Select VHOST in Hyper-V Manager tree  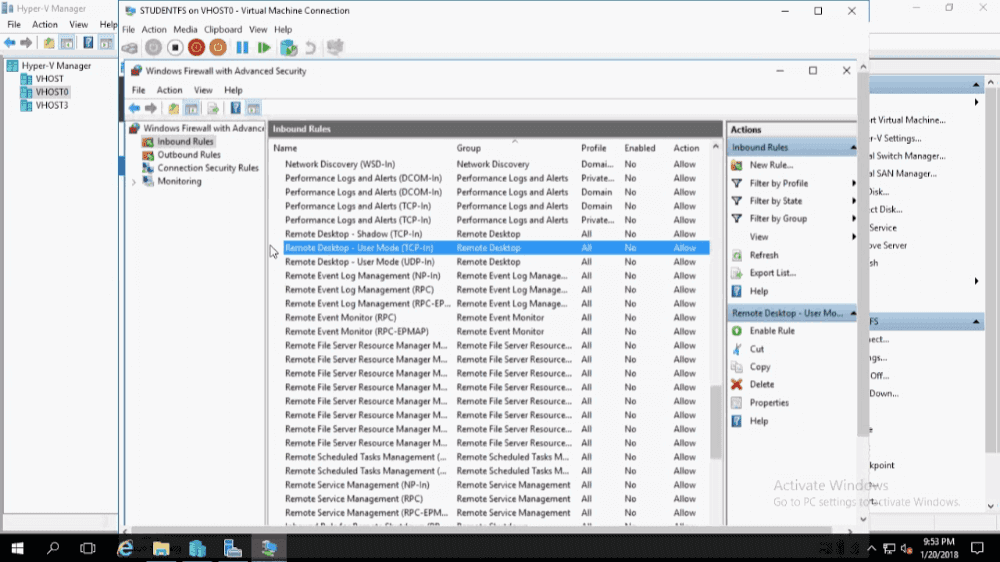click(x=50, y=79)
